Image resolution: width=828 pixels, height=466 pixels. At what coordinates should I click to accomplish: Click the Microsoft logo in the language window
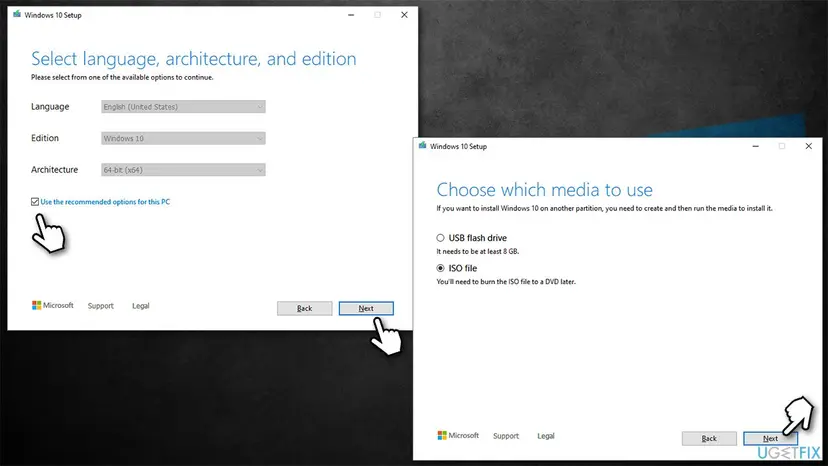(x=52, y=305)
